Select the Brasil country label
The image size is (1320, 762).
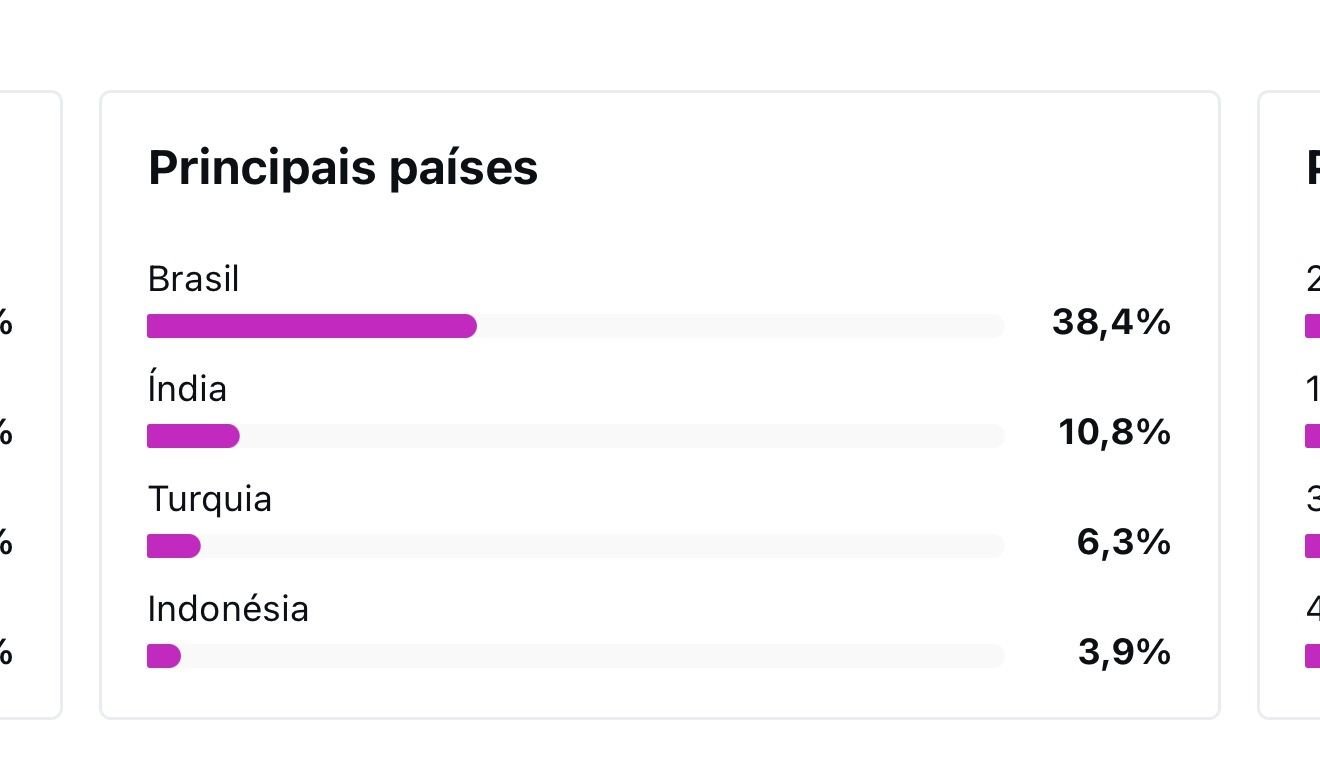pyautogui.click(x=193, y=279)
